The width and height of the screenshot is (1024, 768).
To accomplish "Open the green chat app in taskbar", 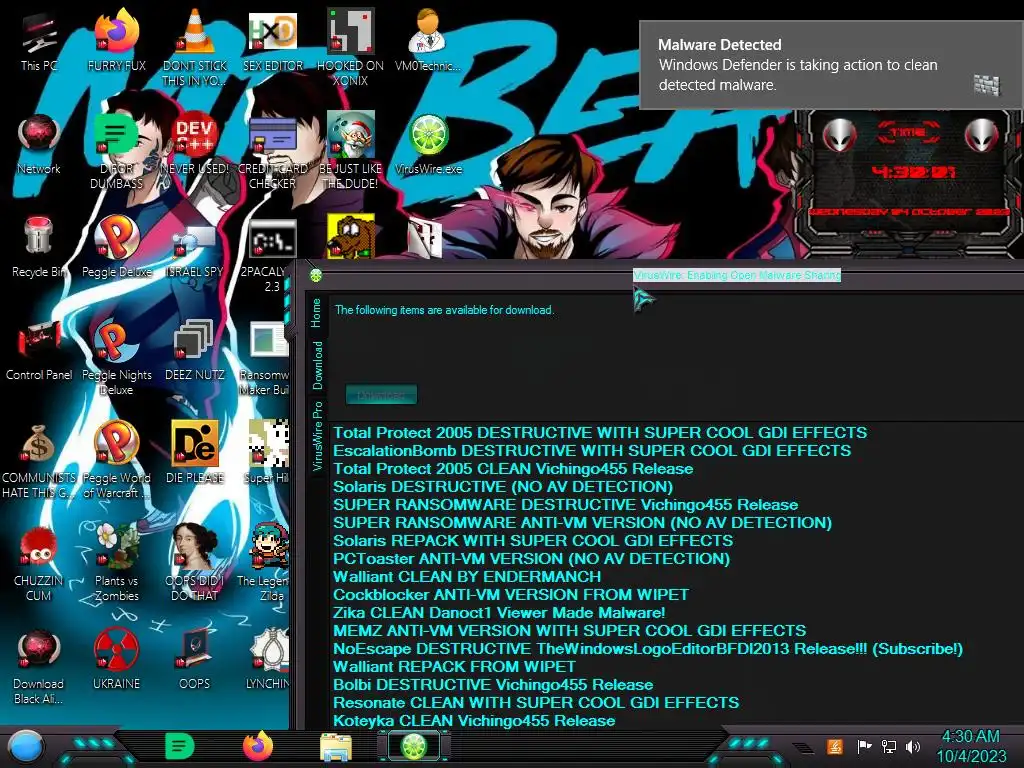I will 180,746.
